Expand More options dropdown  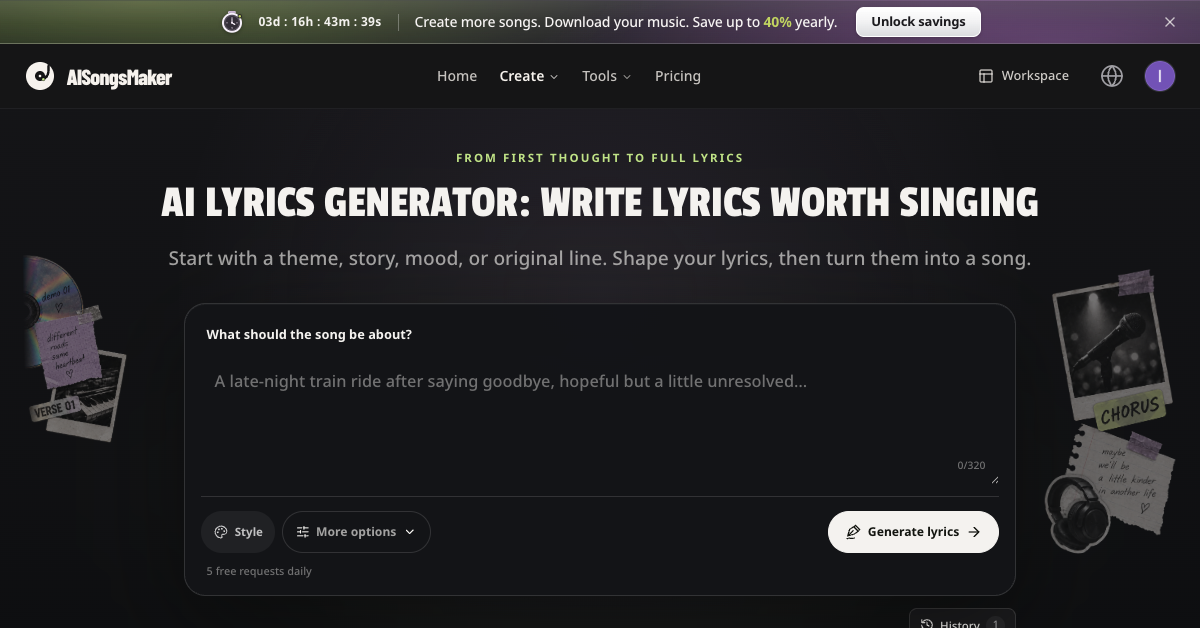coord(356,532)
